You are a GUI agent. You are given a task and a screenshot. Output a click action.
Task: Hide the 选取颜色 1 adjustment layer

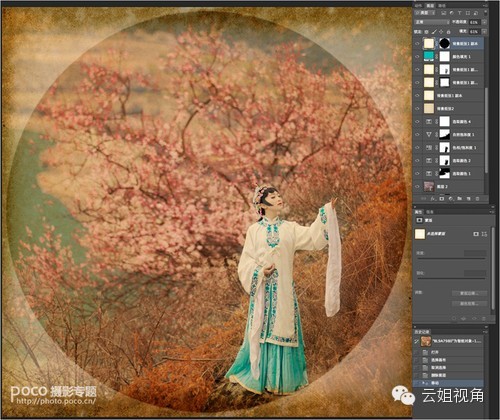coord(417,174)
